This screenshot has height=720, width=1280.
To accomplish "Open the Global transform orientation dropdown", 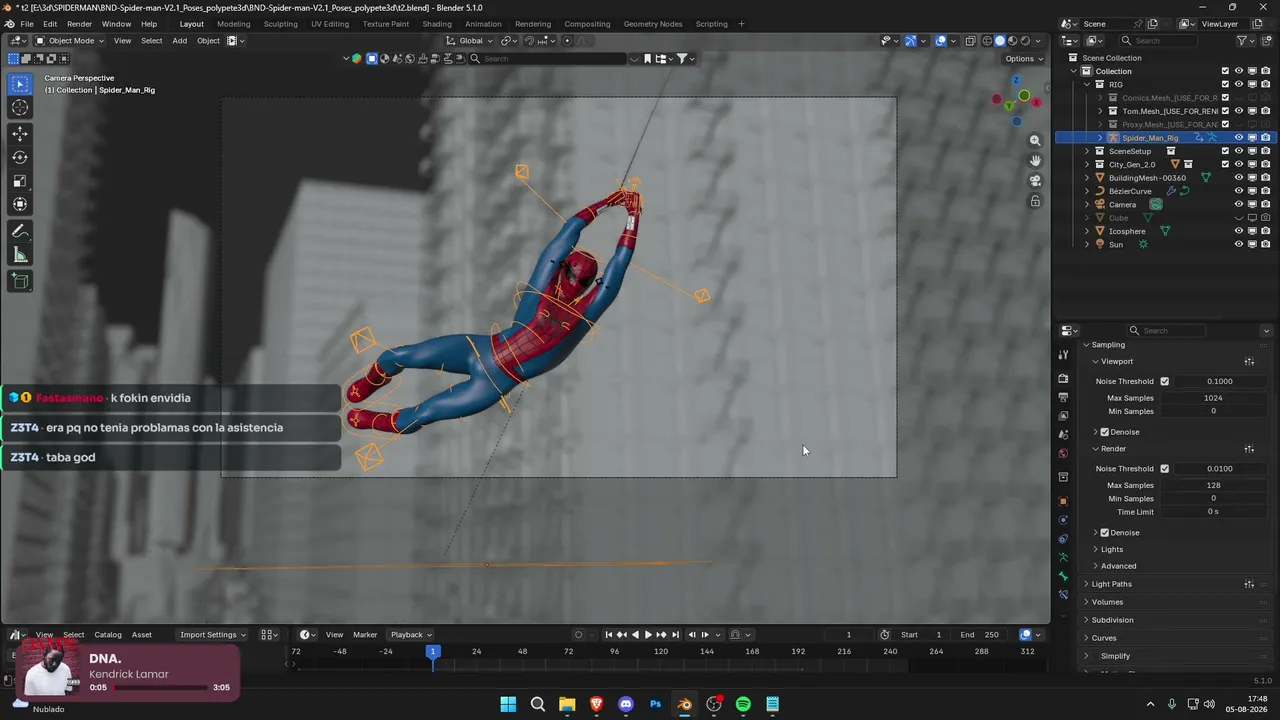I will pyautogui.click(x=469, y=41).
